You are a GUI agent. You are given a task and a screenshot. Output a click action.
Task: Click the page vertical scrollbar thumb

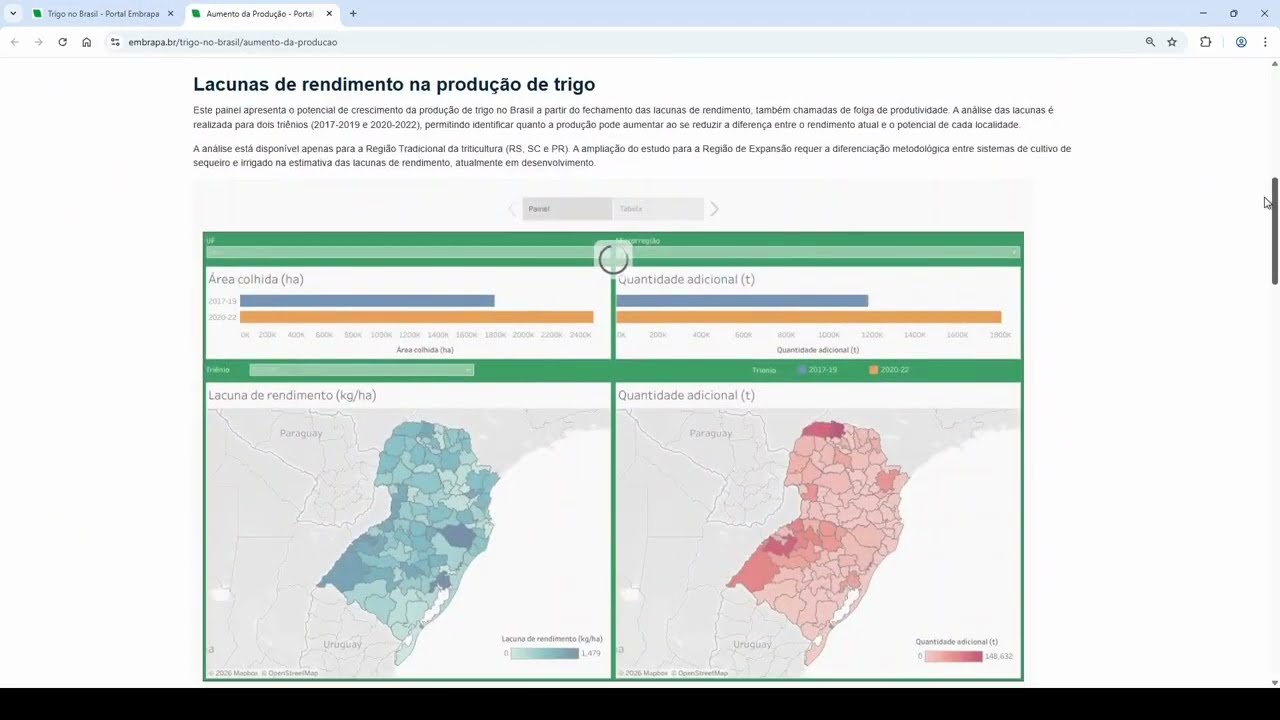[x=1274, y=231]
